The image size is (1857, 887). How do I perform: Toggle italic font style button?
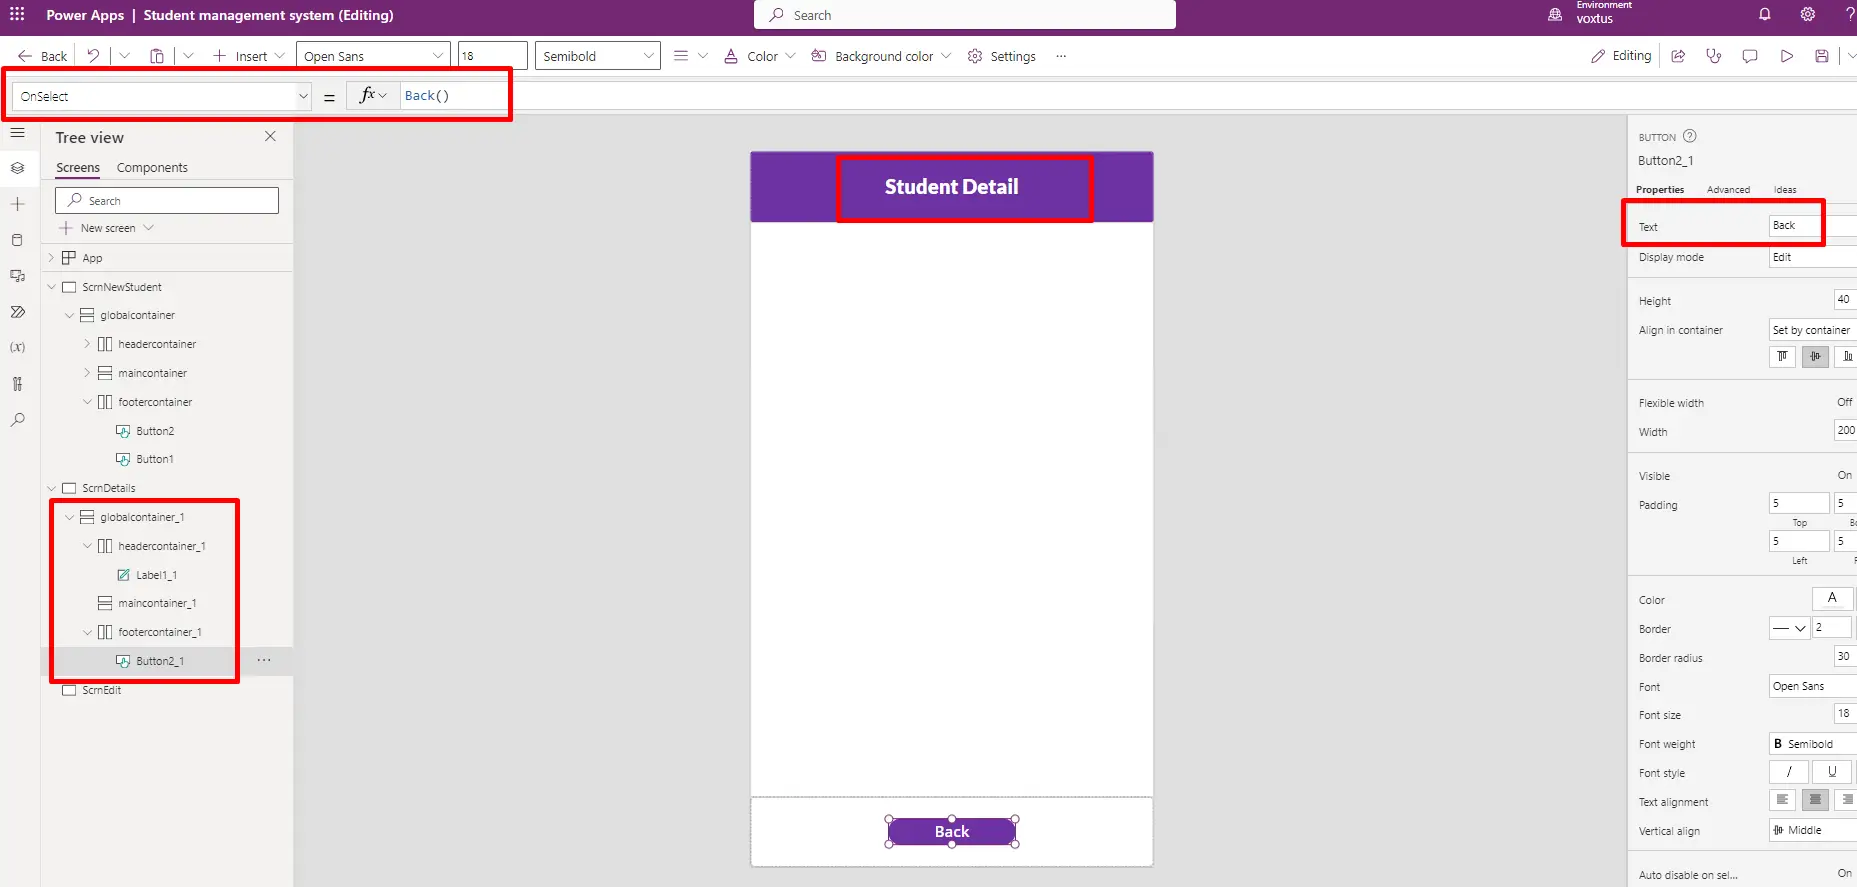(x=1789, y=772)
